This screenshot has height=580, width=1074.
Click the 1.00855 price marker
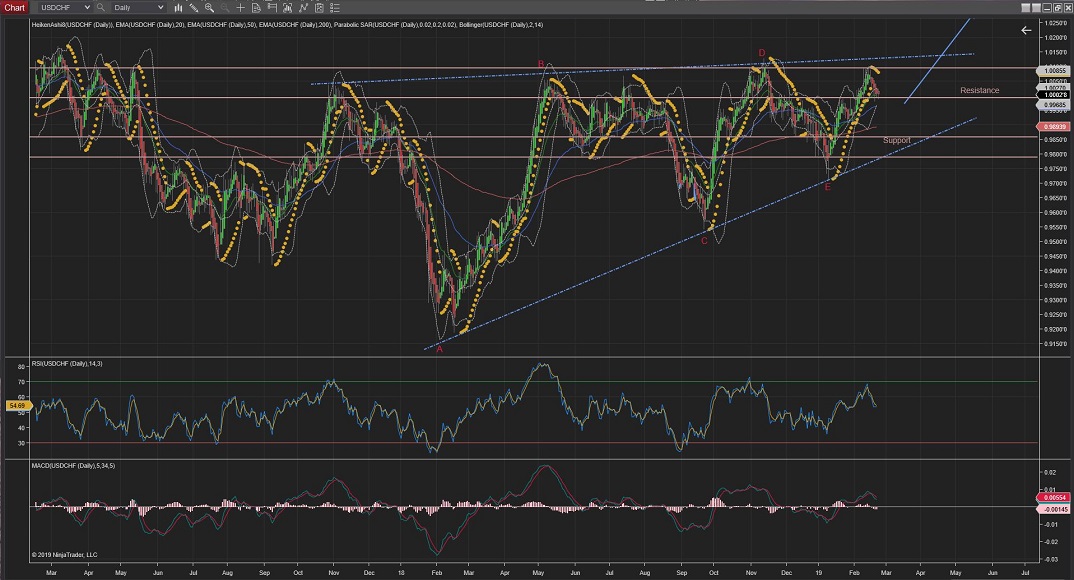click(x=1055, y=71)
